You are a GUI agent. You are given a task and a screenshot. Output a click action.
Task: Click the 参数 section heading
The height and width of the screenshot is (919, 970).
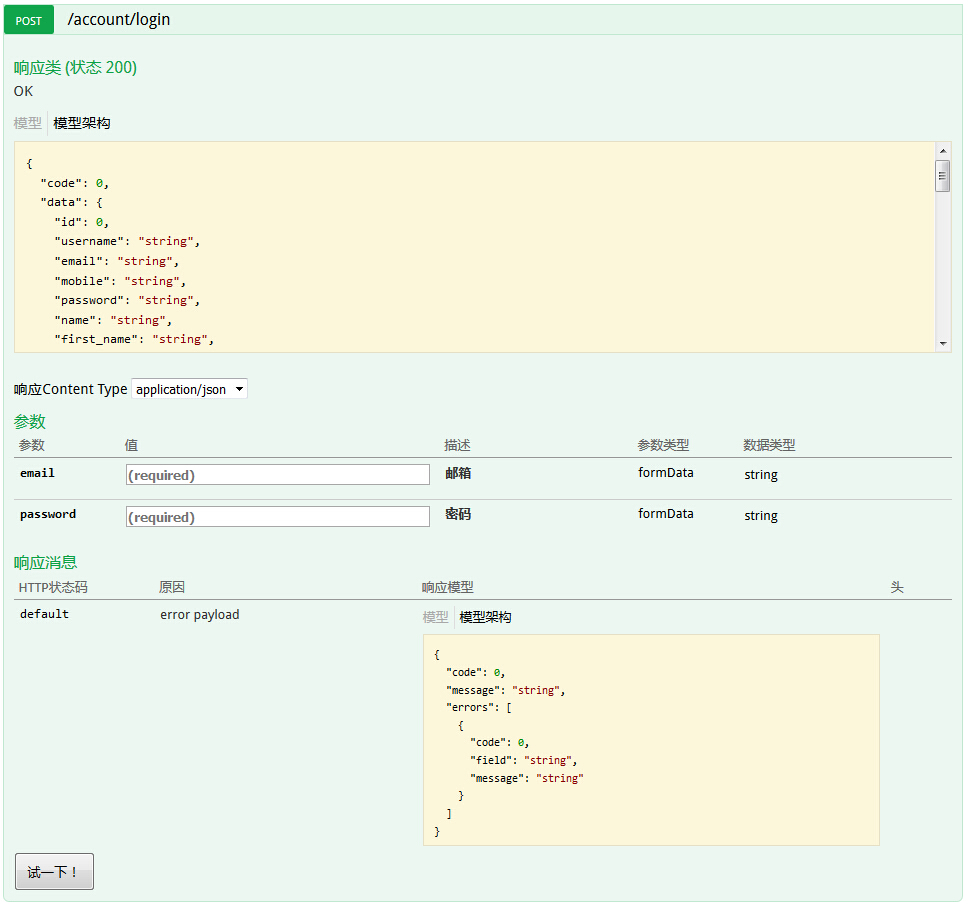[30, 422]
